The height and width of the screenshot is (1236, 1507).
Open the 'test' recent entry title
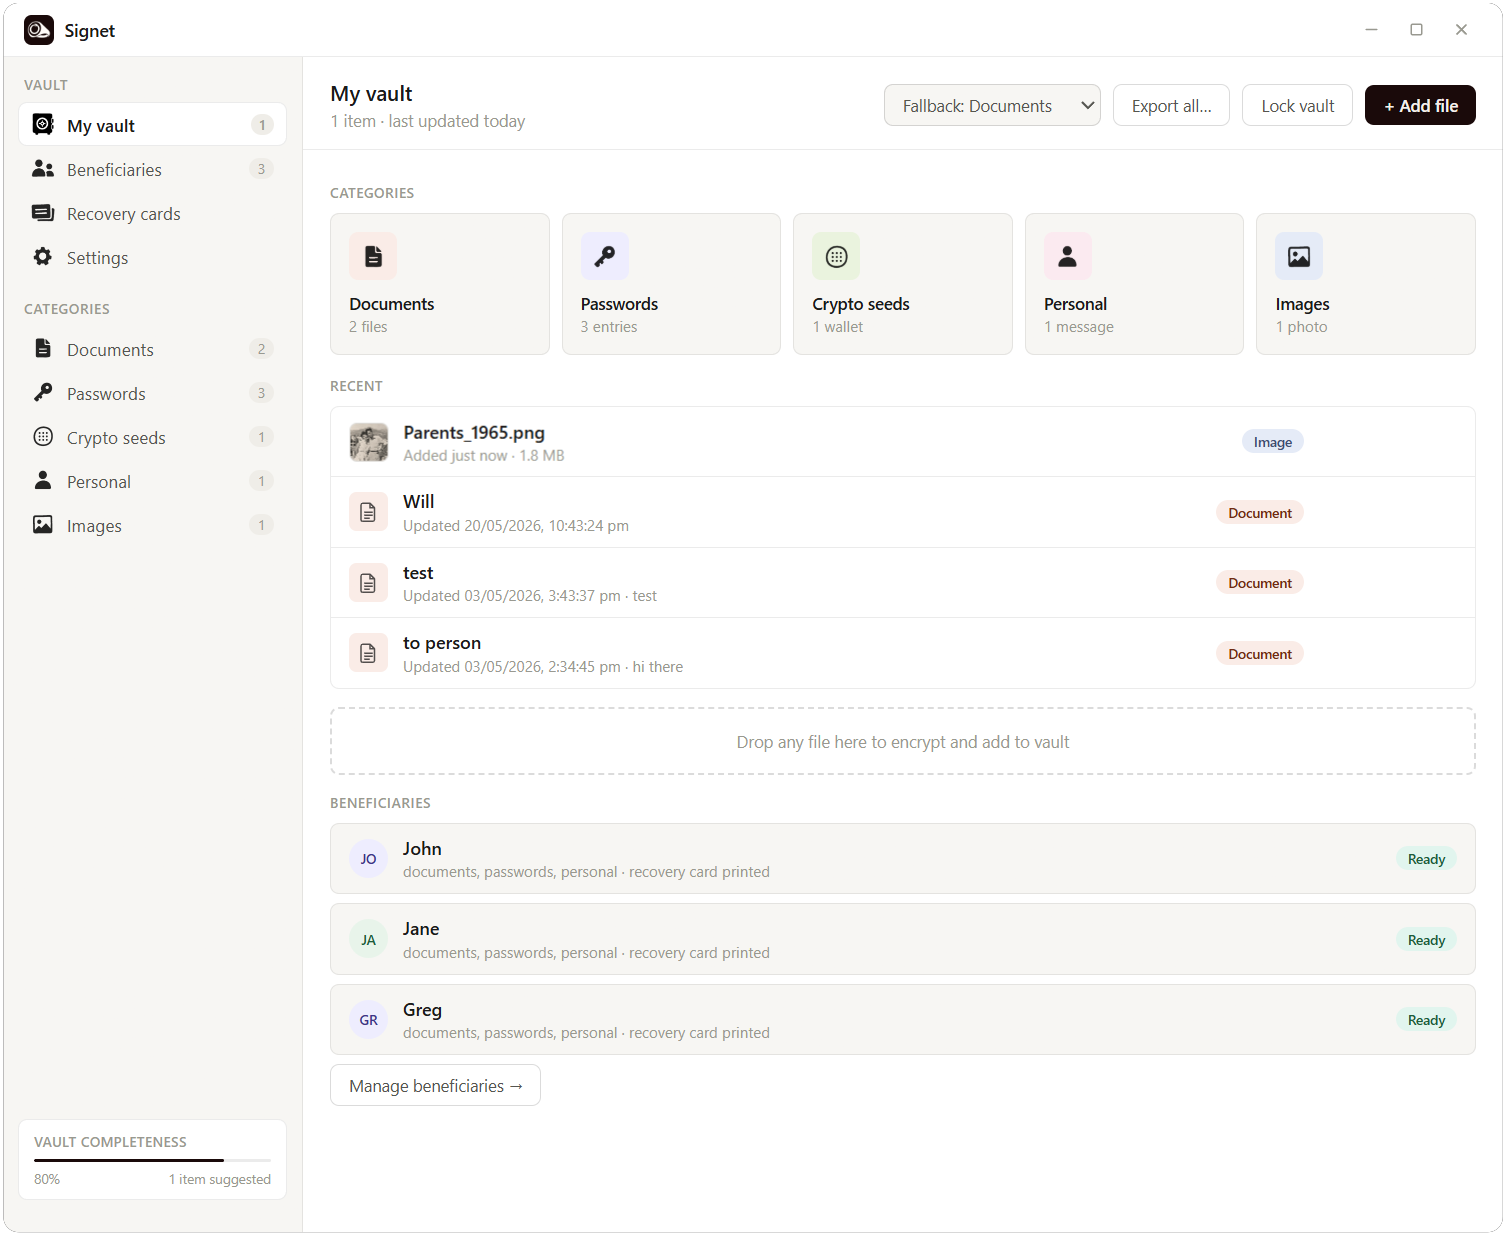418,573
